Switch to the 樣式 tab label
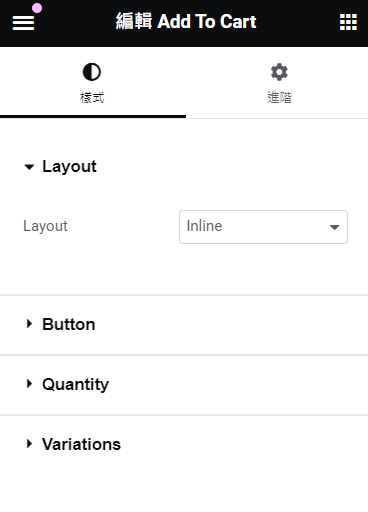This screenshot has height=512, width=368. (92, 98)
